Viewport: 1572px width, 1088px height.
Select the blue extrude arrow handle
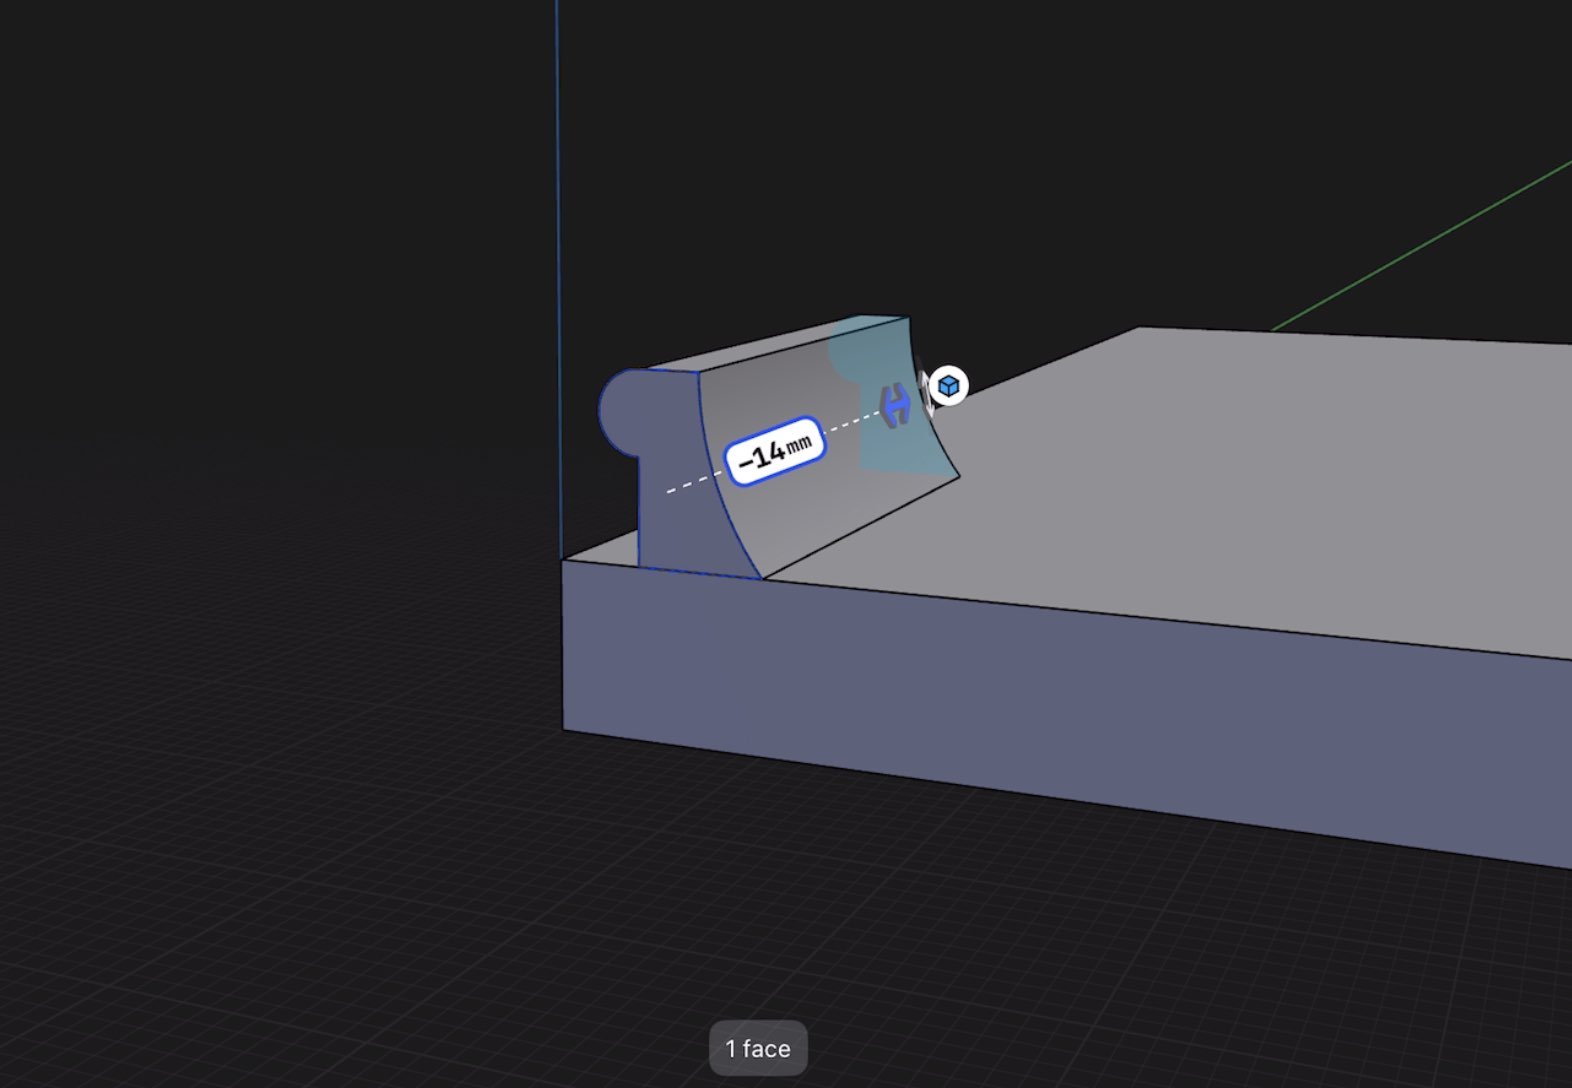tap(896, 405)
